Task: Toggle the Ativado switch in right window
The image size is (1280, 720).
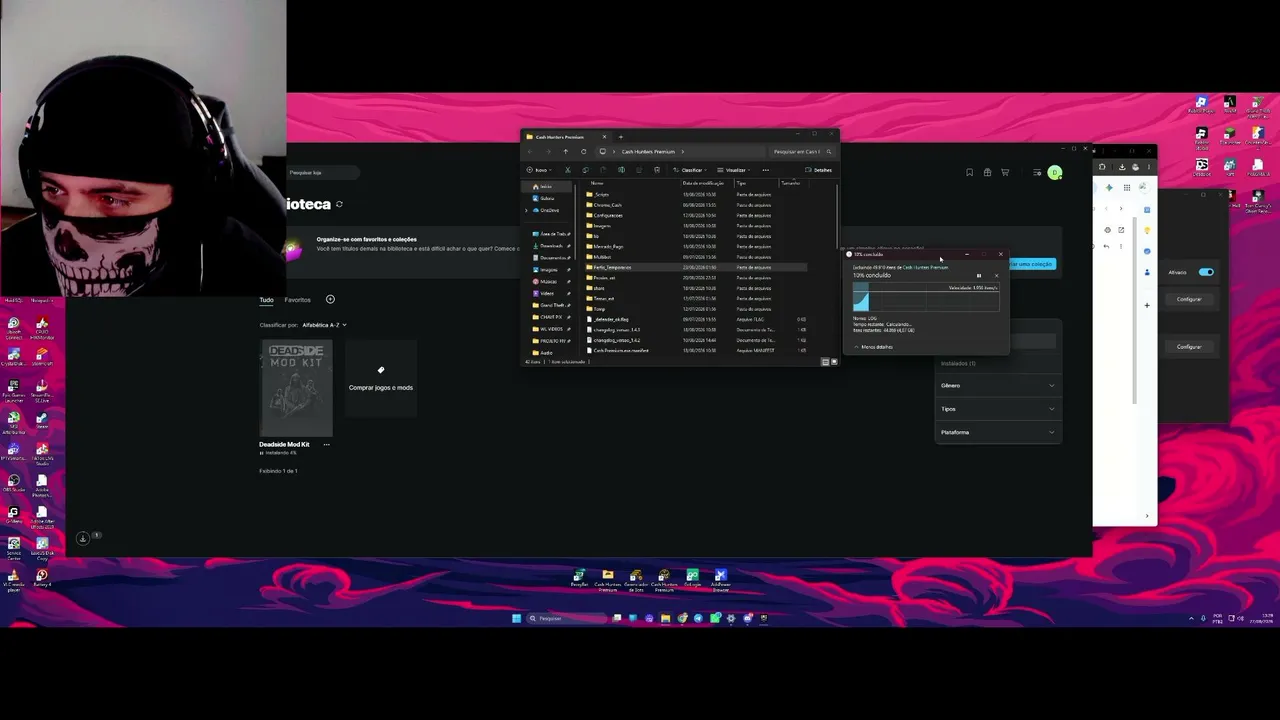Action: 1206,272
